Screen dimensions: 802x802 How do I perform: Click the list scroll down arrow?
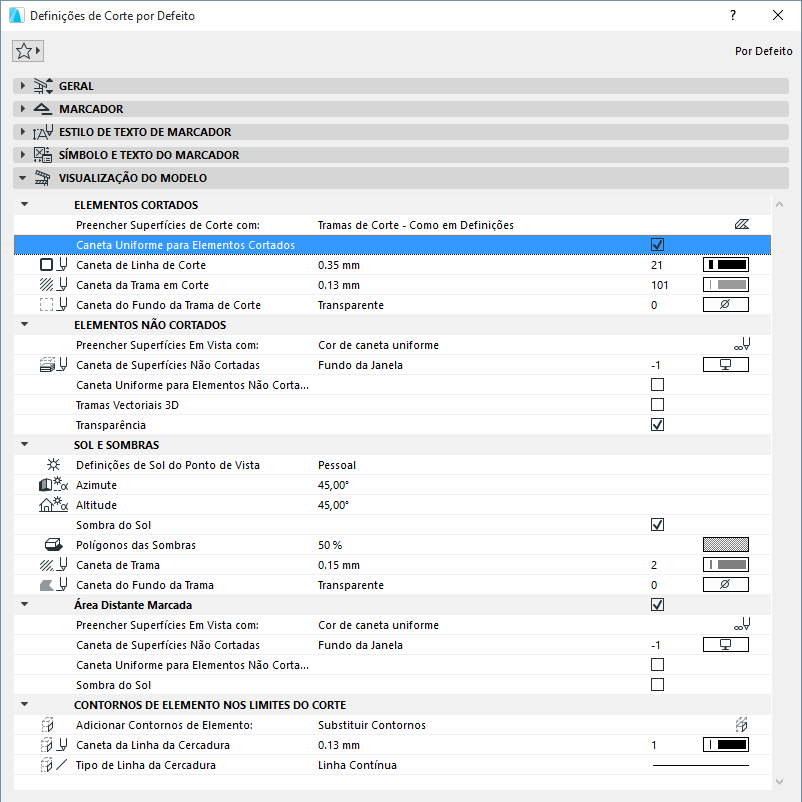tap(779, 782)
